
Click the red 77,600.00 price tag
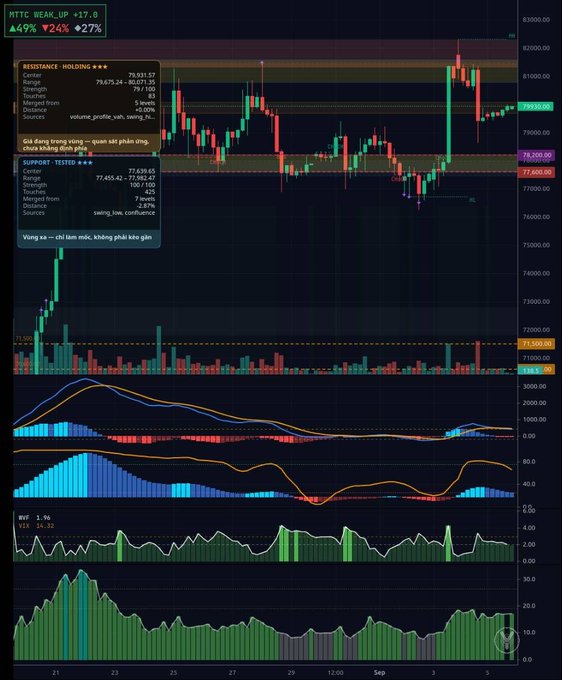536,172
